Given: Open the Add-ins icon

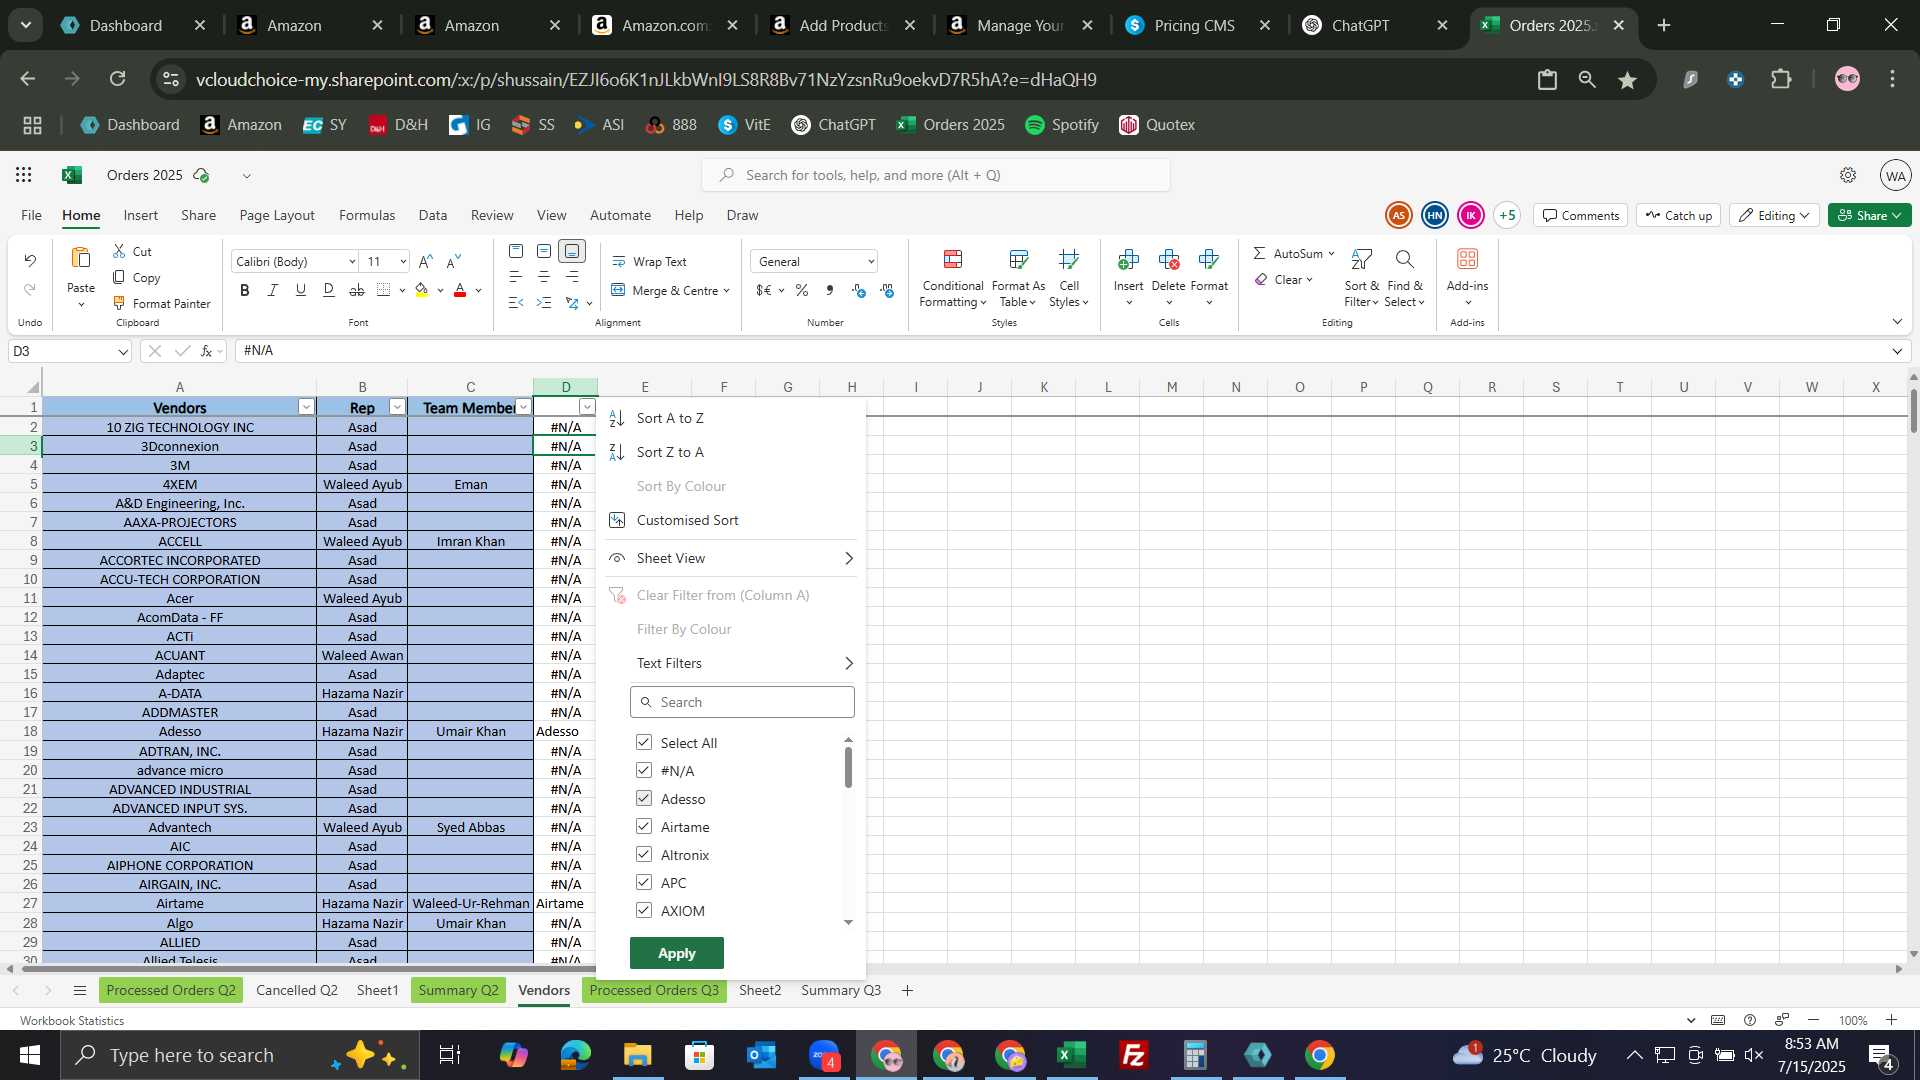Looking at the screenshot, I should 1467,260.
